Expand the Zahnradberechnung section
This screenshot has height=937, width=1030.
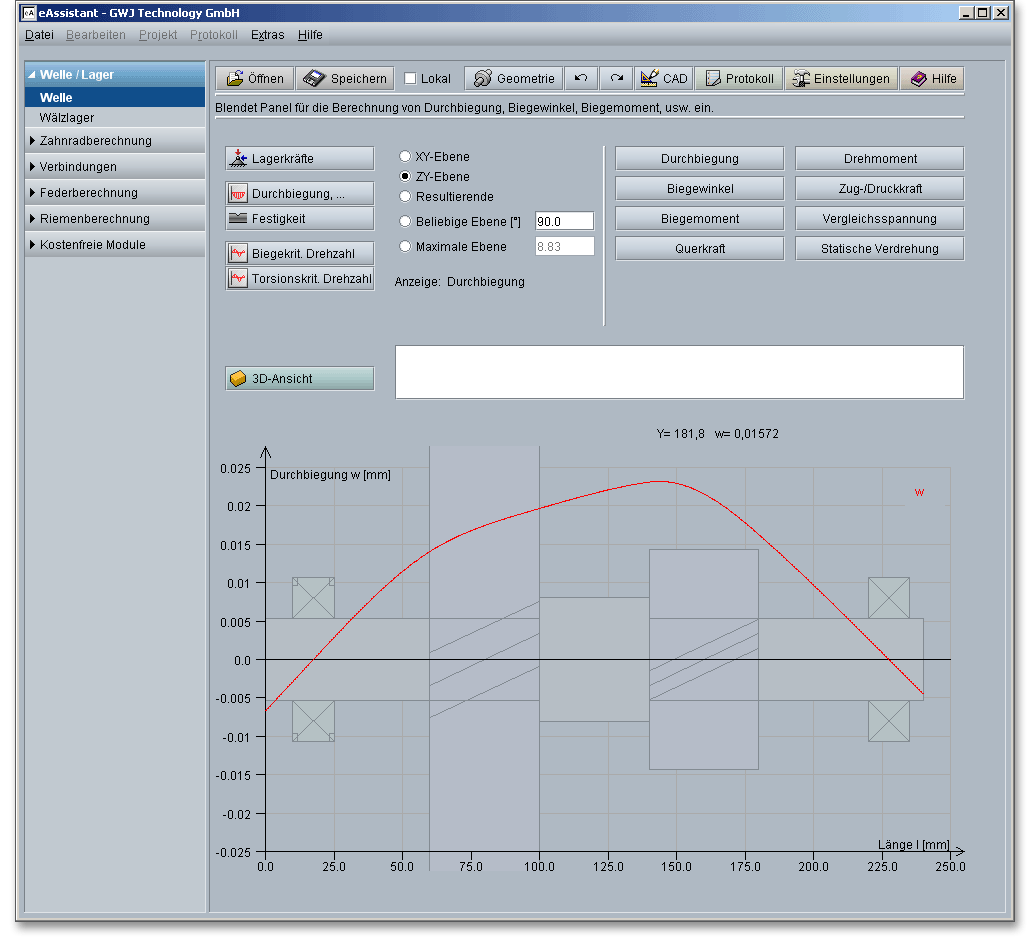pos(95,141)
